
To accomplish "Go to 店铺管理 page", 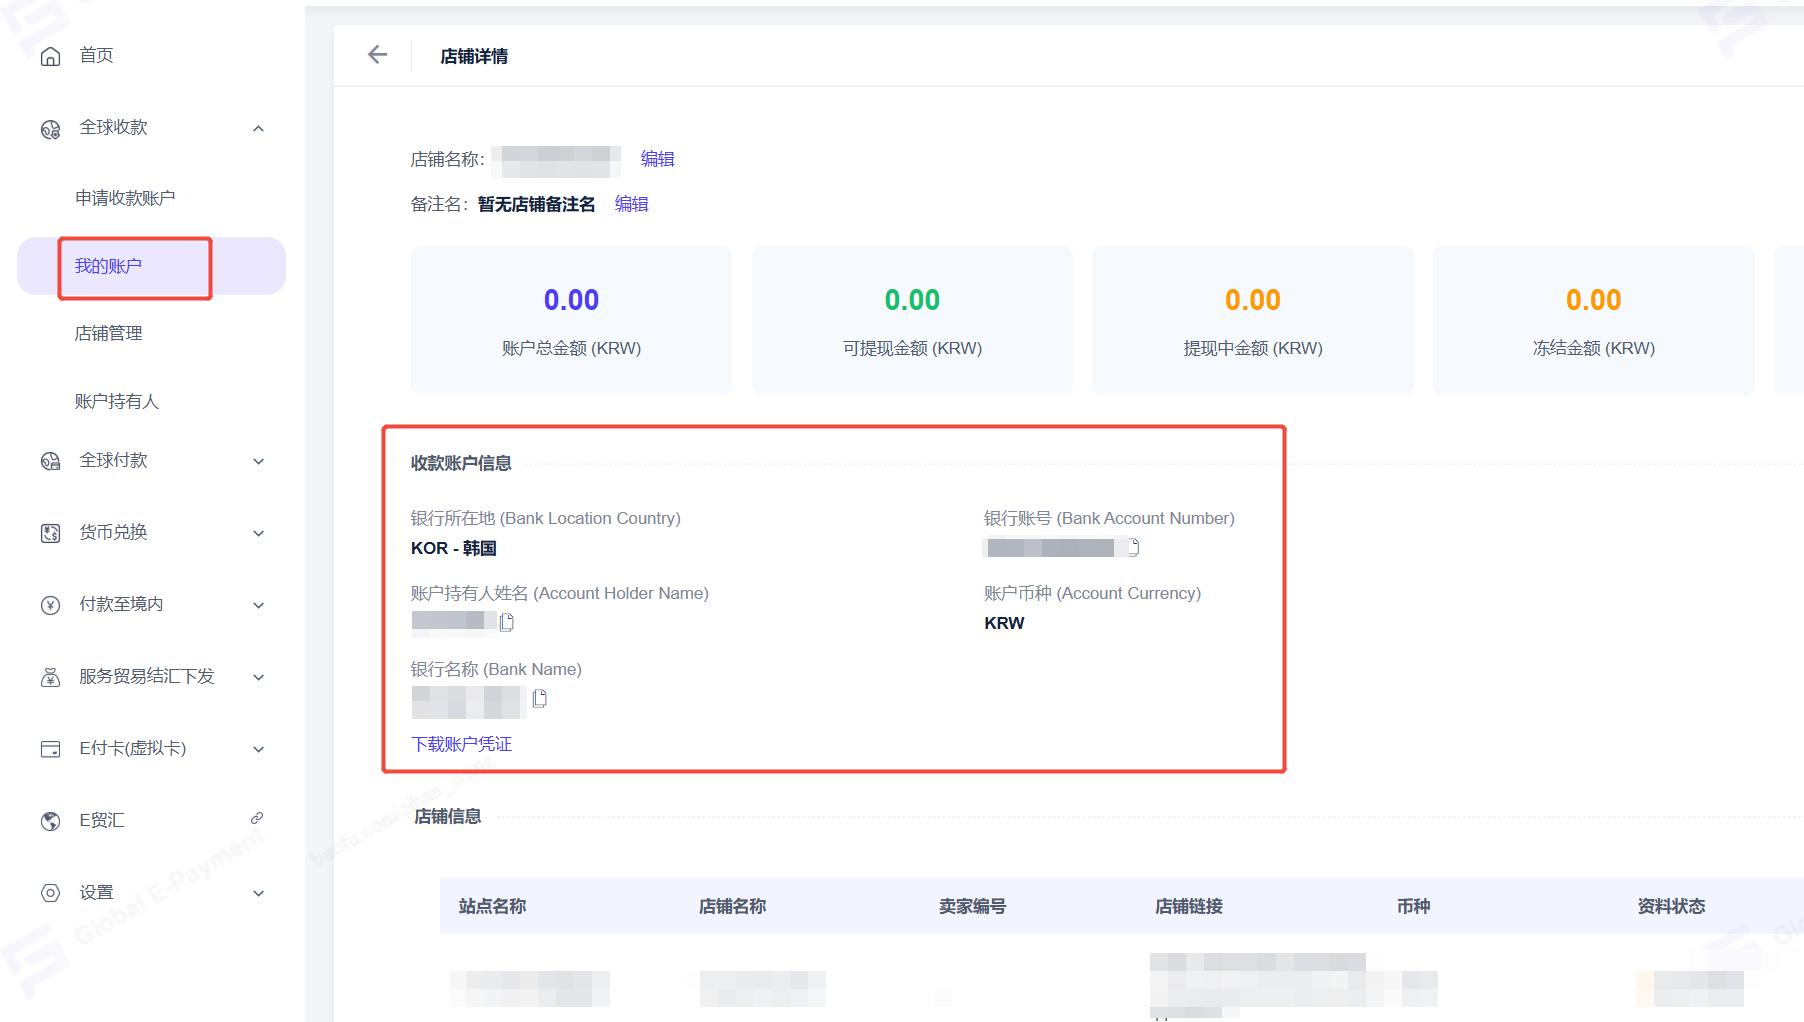I will pos(108,334).
